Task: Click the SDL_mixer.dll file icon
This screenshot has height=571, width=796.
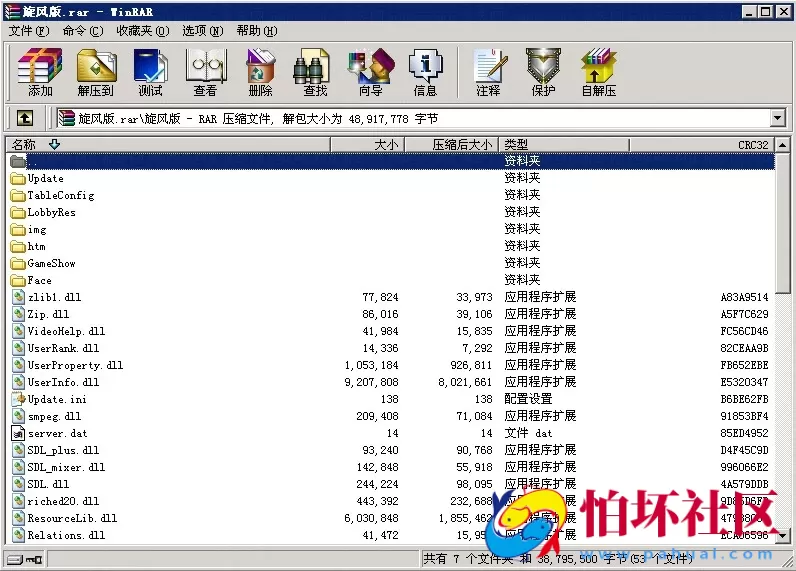Action: click(x=18, y=467)
